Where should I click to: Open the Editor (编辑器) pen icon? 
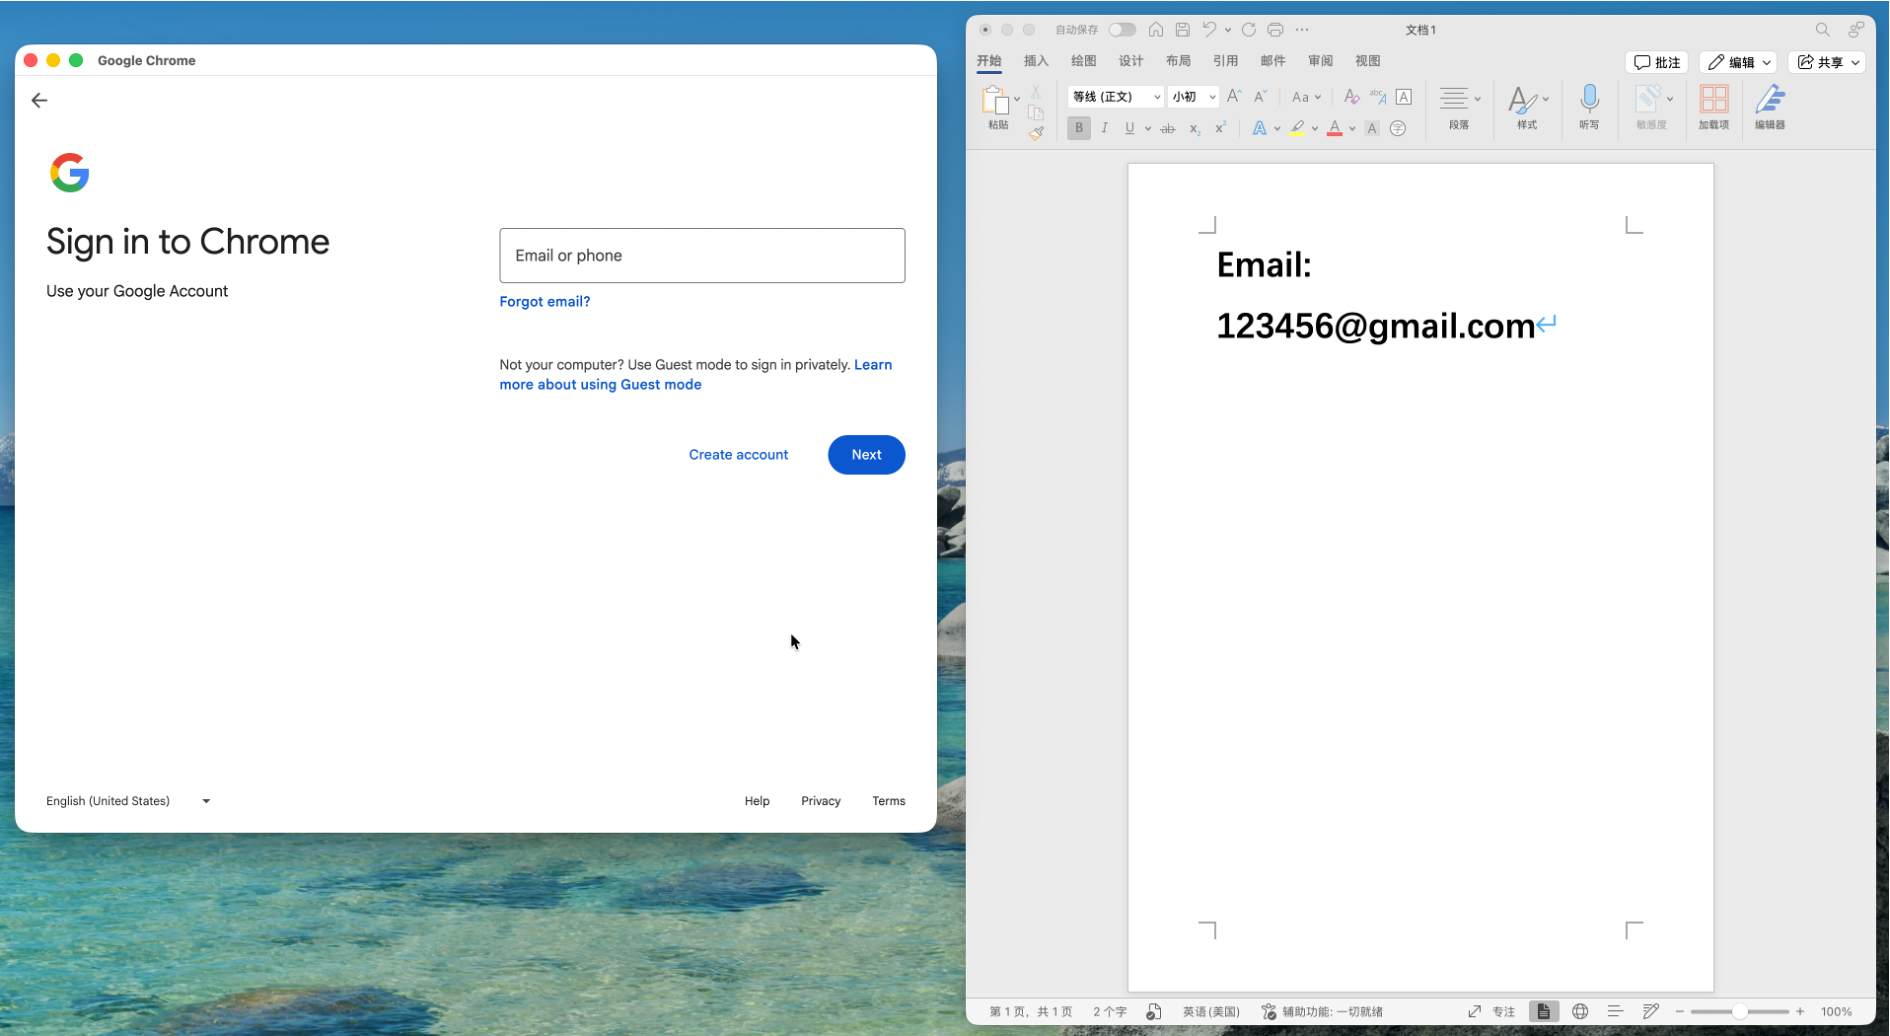pos(1769,100)
